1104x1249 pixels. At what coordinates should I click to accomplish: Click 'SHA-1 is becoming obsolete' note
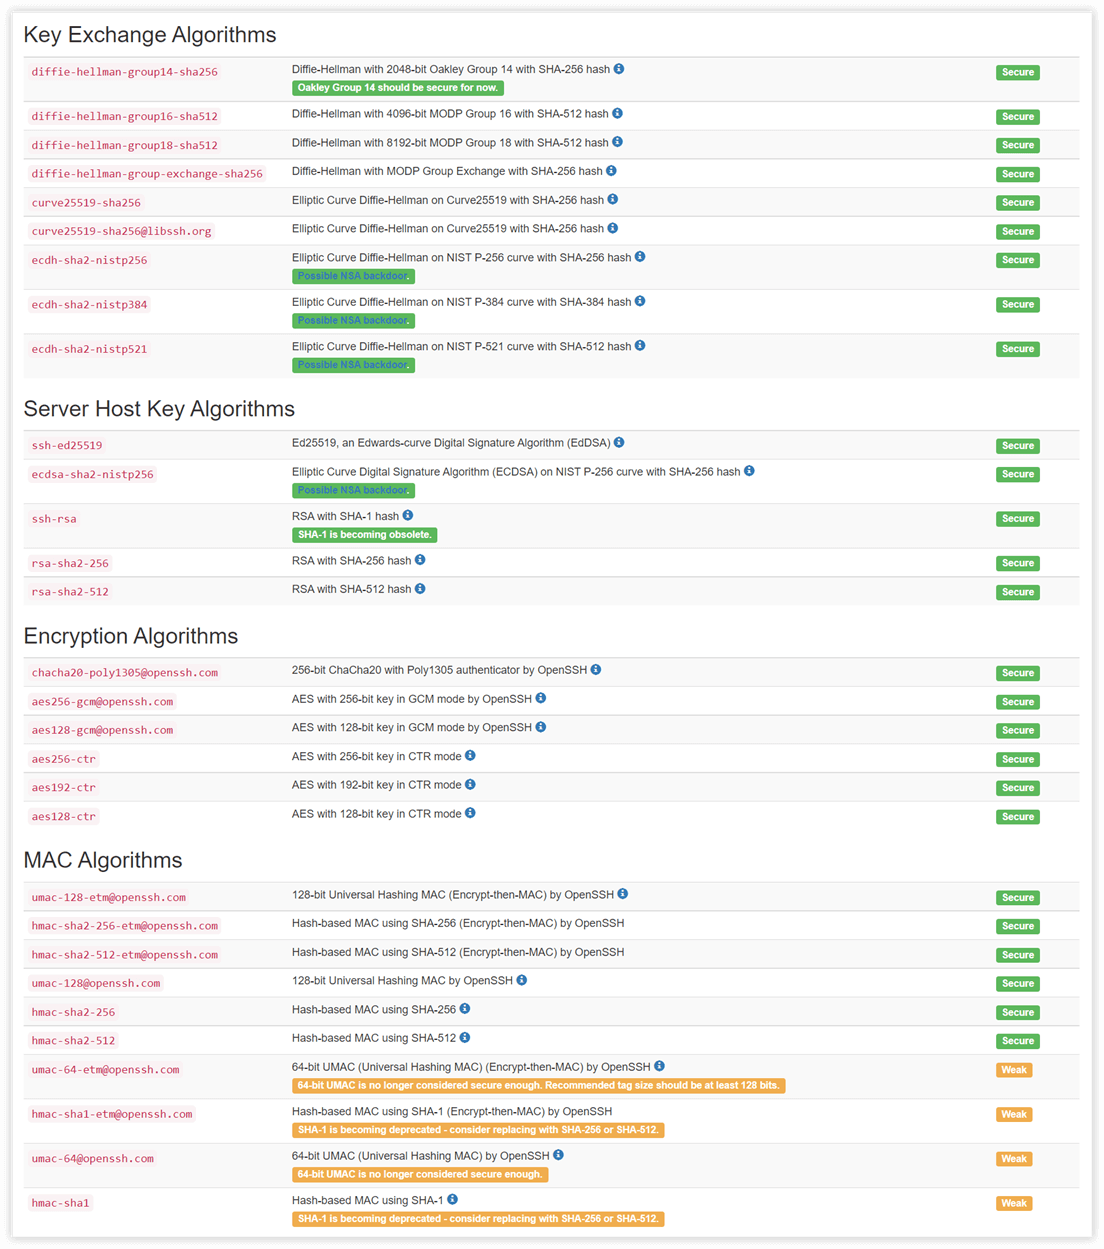364,535
